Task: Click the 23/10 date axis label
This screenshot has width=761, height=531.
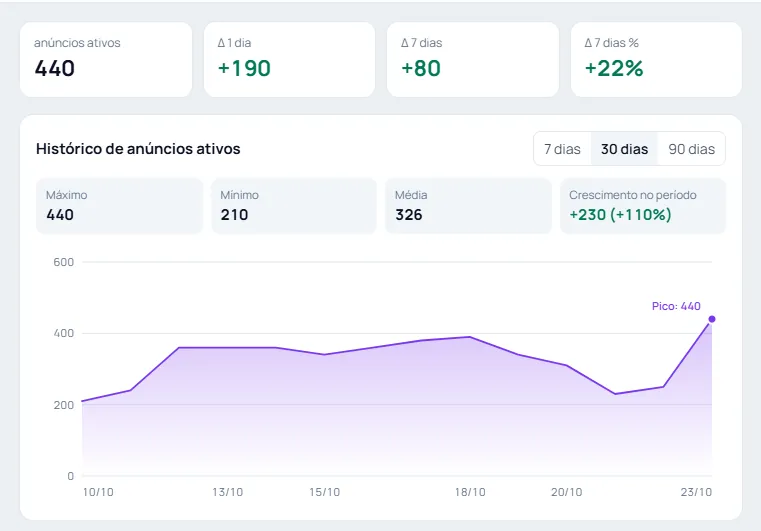Action: [x=696, y=492]
